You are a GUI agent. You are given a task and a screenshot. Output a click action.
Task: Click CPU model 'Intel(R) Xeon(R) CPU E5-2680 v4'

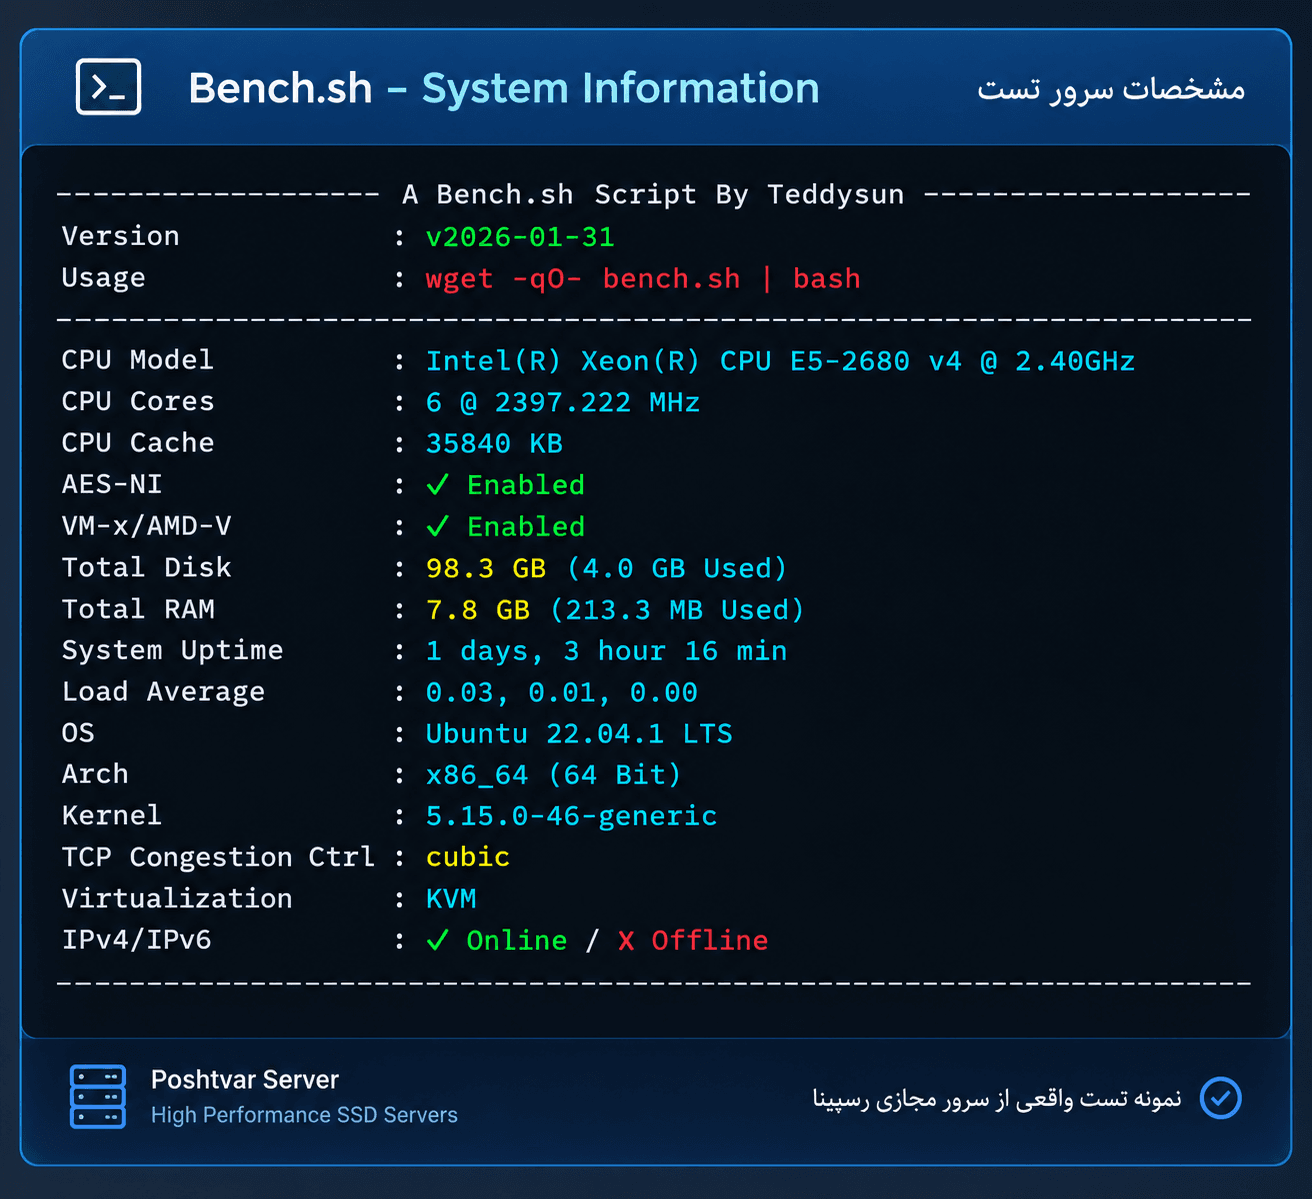(x=694, y=361)
